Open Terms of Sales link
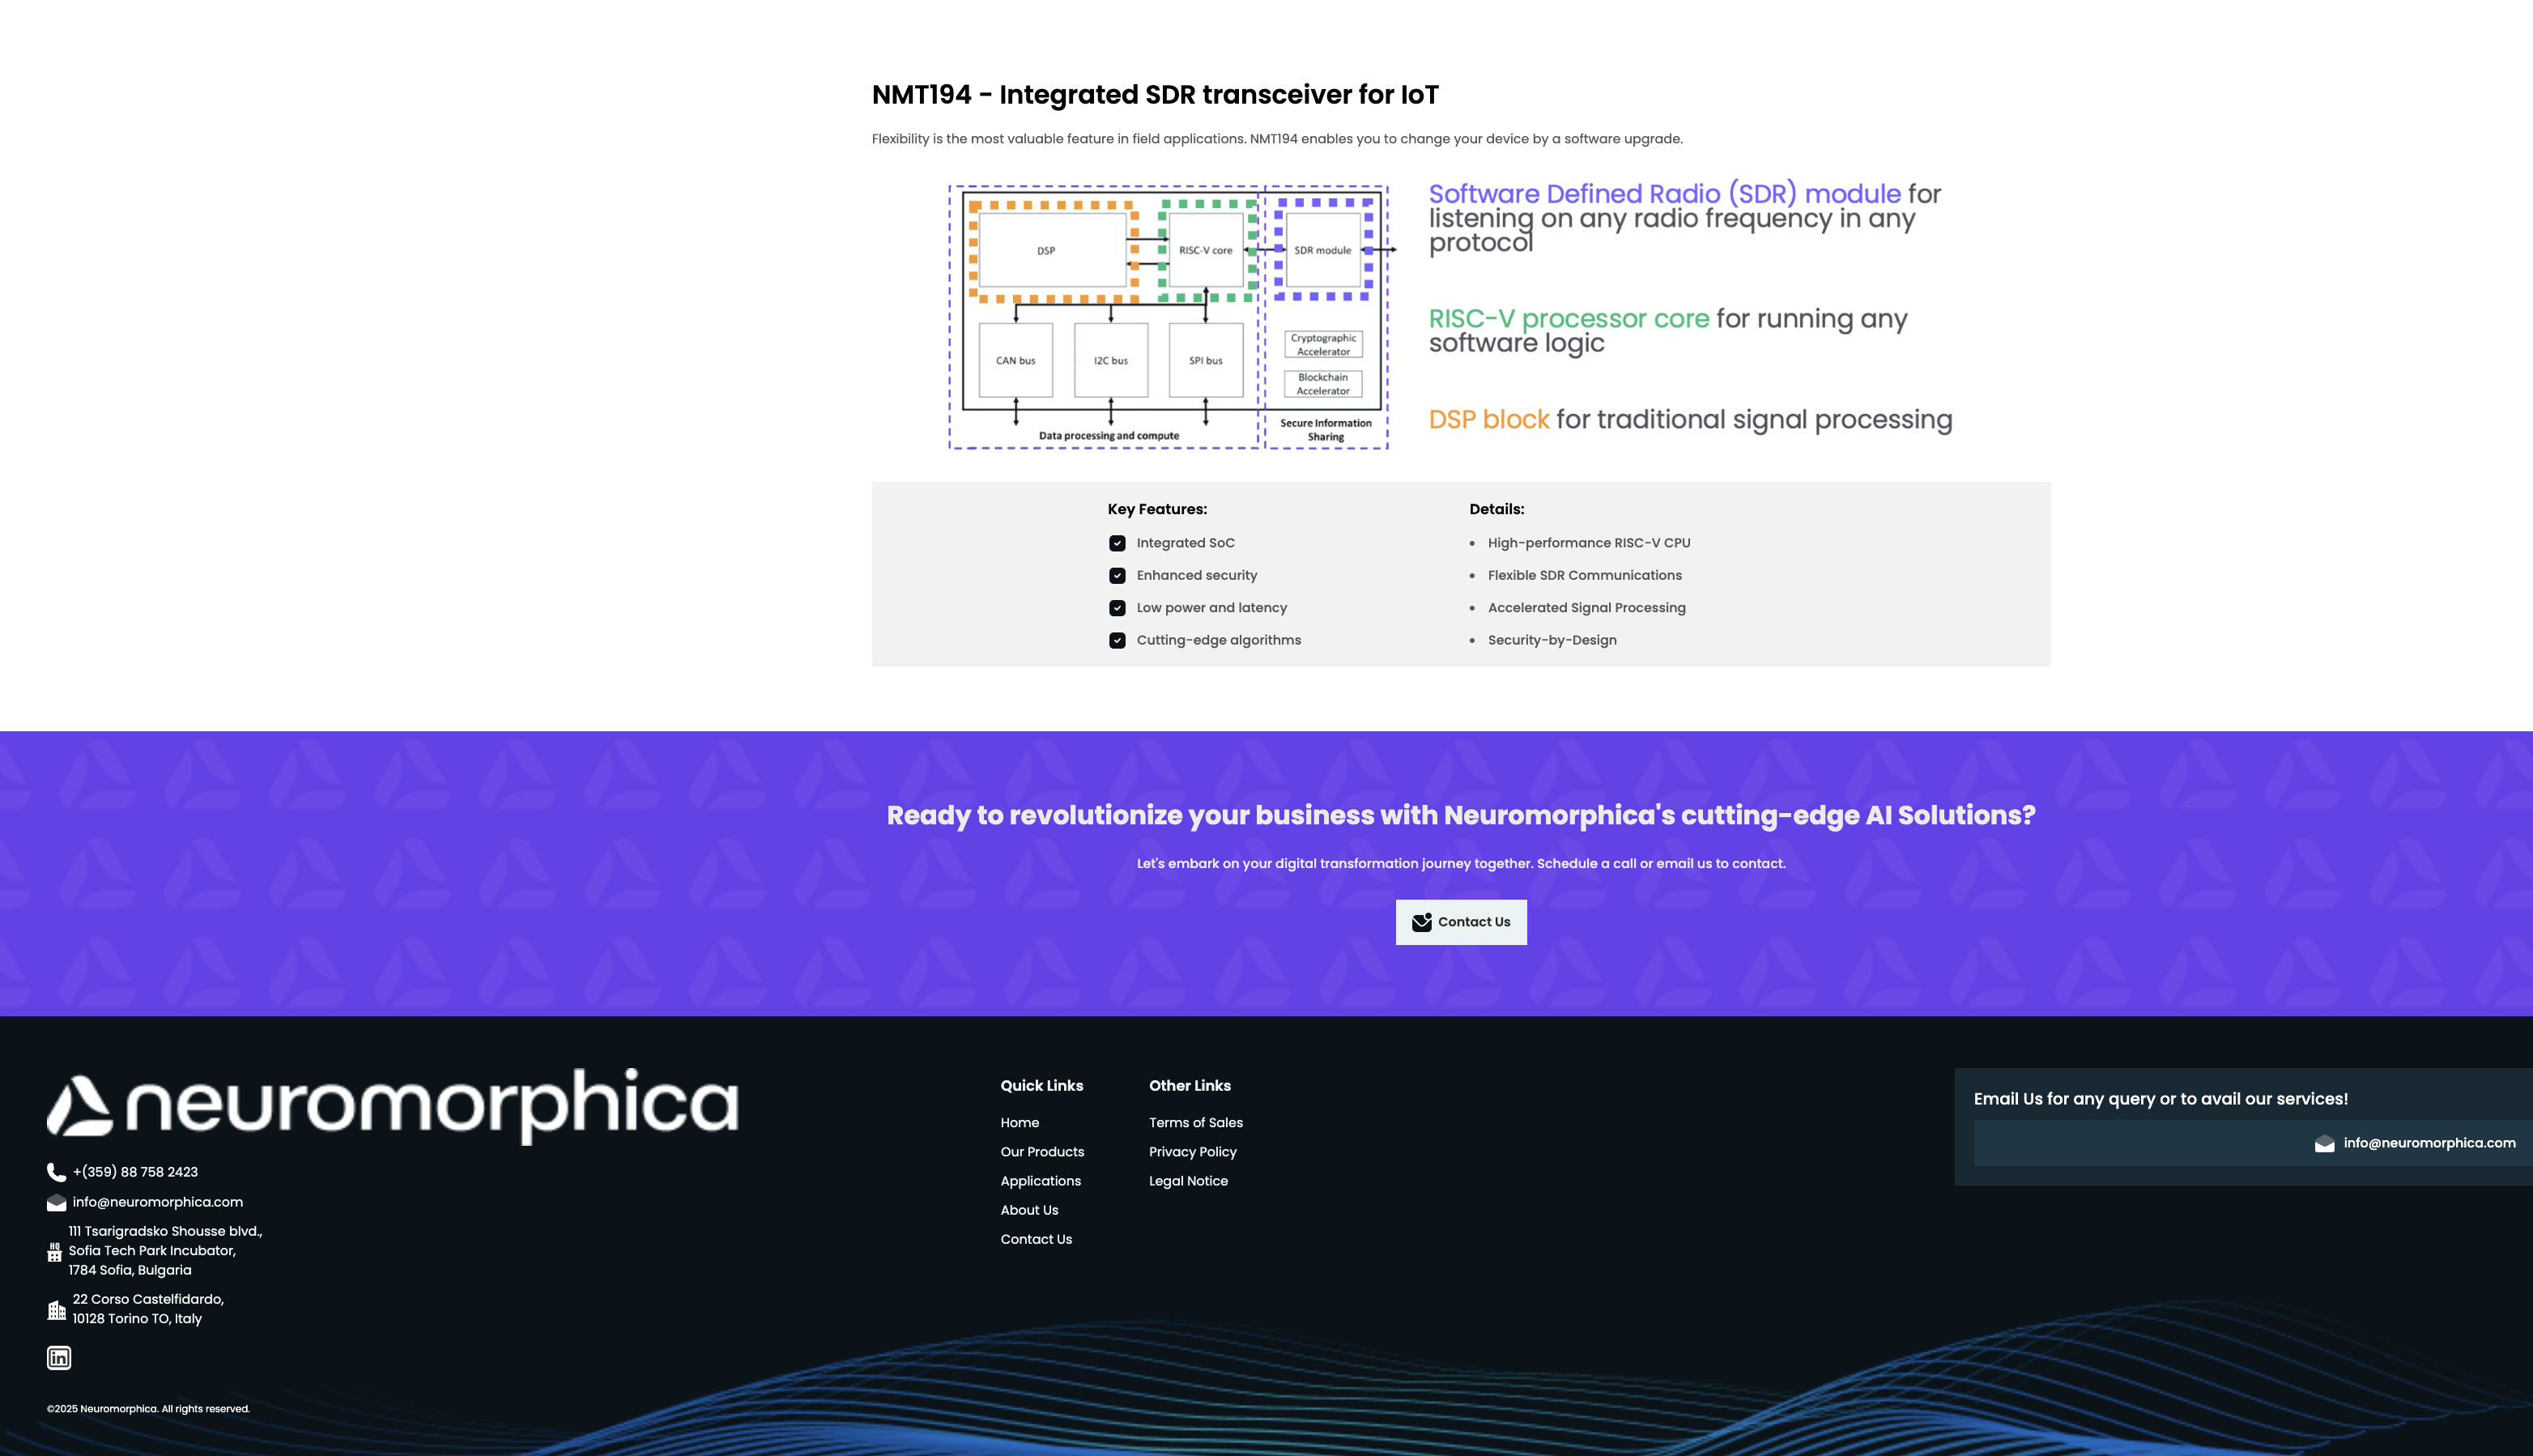The height and width of the screenshot is (1456, 2533). click(x=1196, y=1122)
